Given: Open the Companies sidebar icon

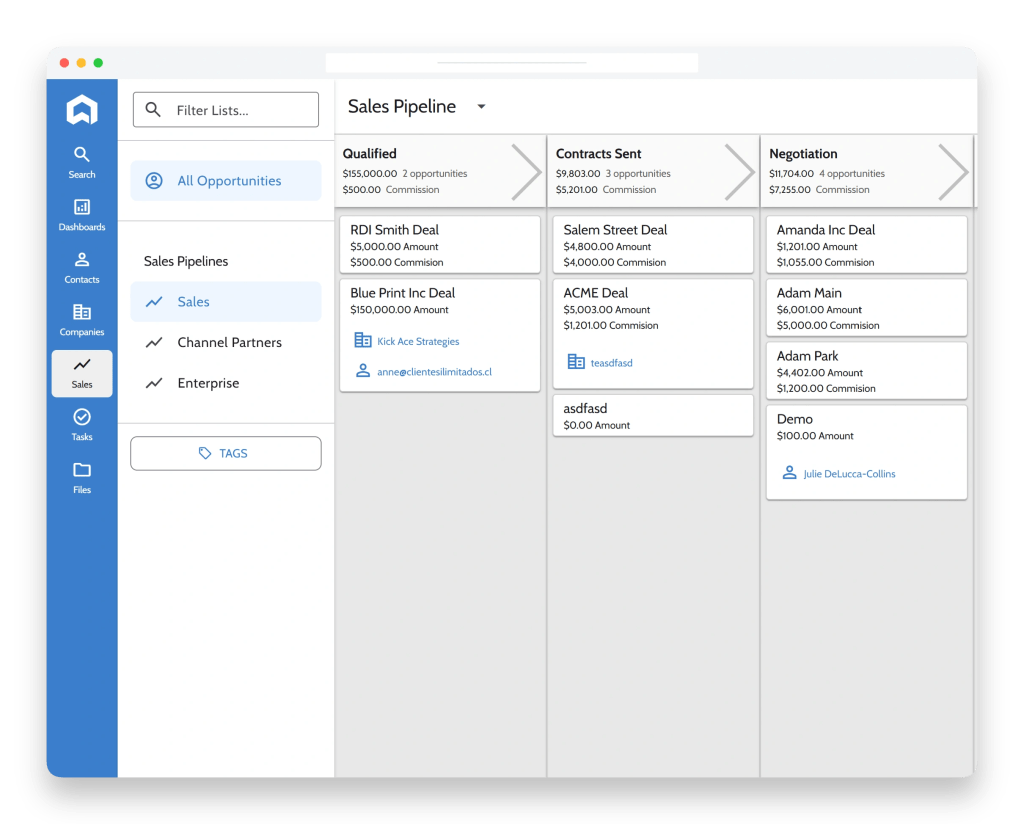Looking at the screenshot, I should pos(81,312).
